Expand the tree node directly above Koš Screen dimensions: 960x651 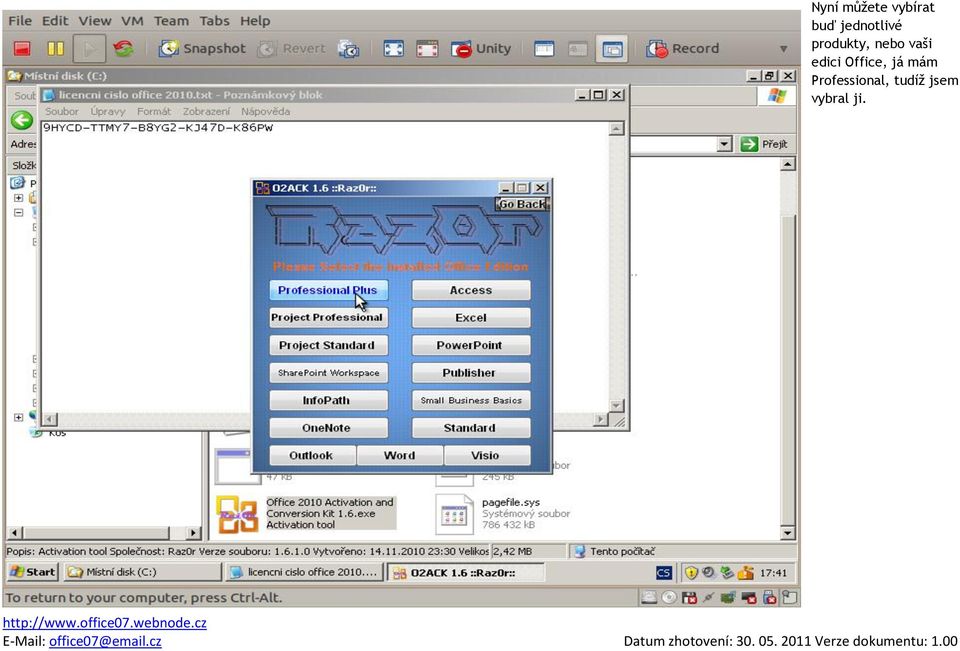point(18,417)
